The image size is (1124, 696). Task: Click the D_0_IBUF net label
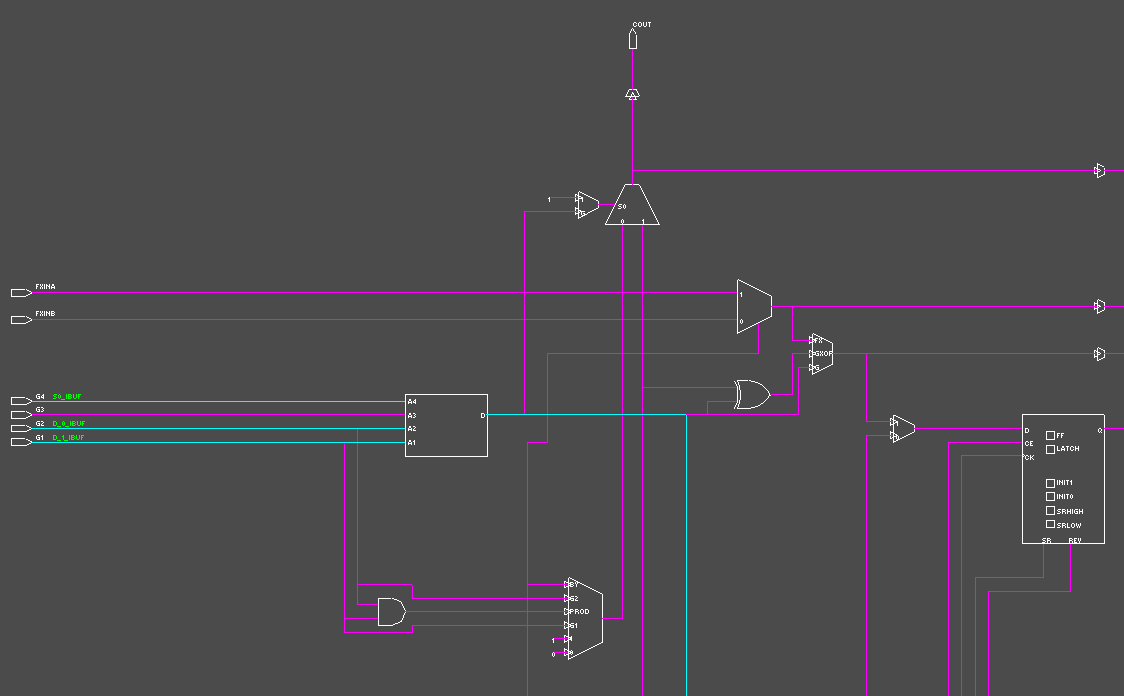(x=69, y=424)
